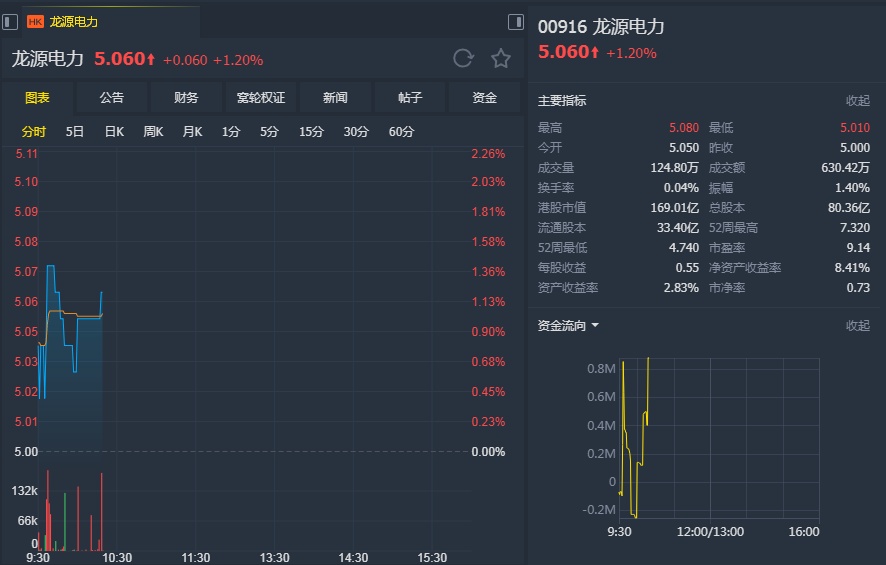Switch to the 财务 tab
886x565 pixels.
click(186, 98)
